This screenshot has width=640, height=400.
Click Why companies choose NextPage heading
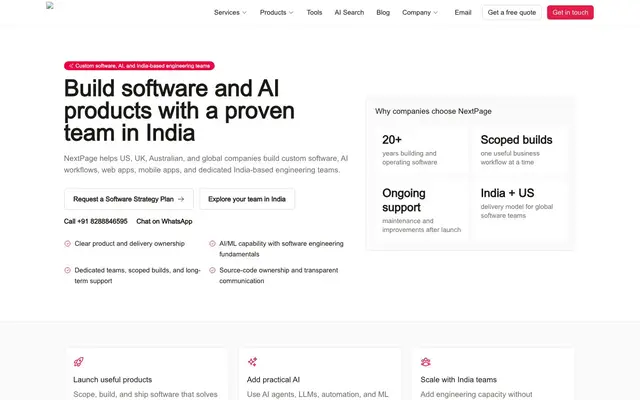point(433,111)
